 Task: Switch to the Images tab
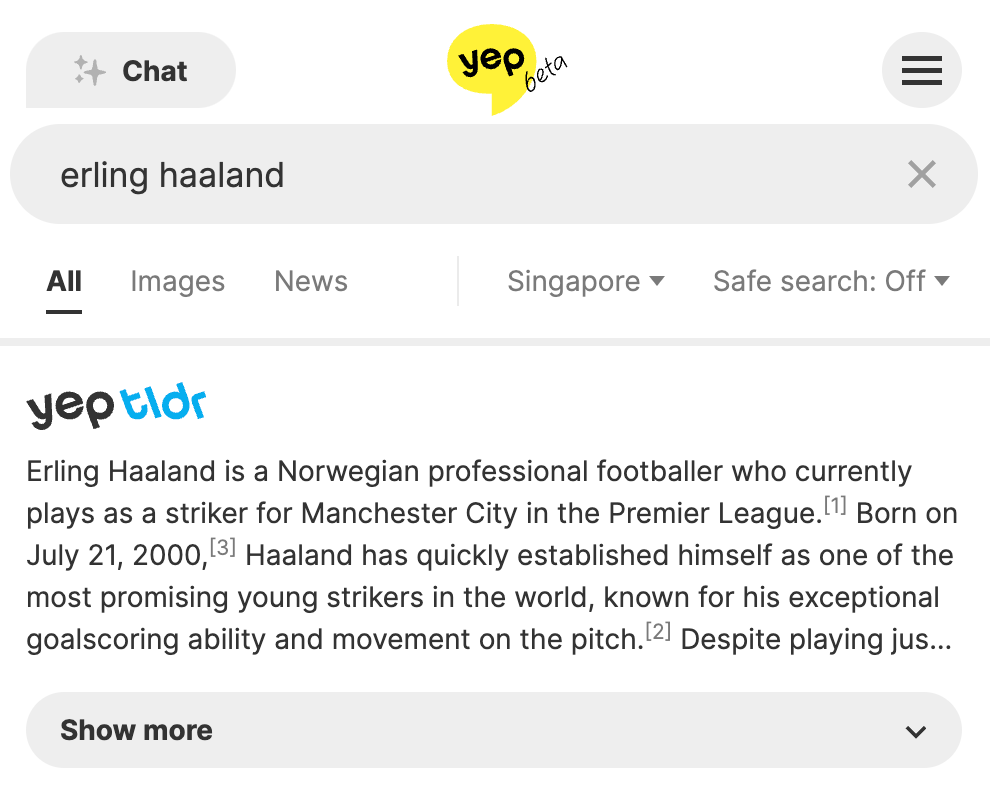pyautogui.click(x=177, y=281)
